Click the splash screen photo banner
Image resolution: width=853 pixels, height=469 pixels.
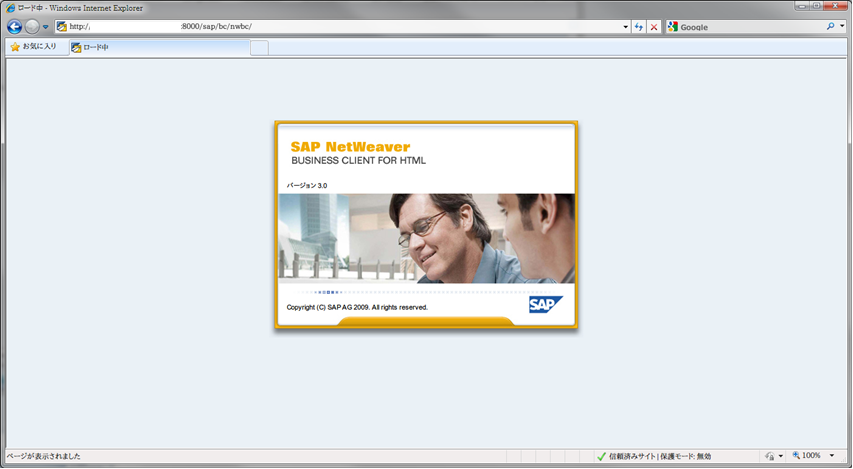pyautogui.click(x=426, y=238)
